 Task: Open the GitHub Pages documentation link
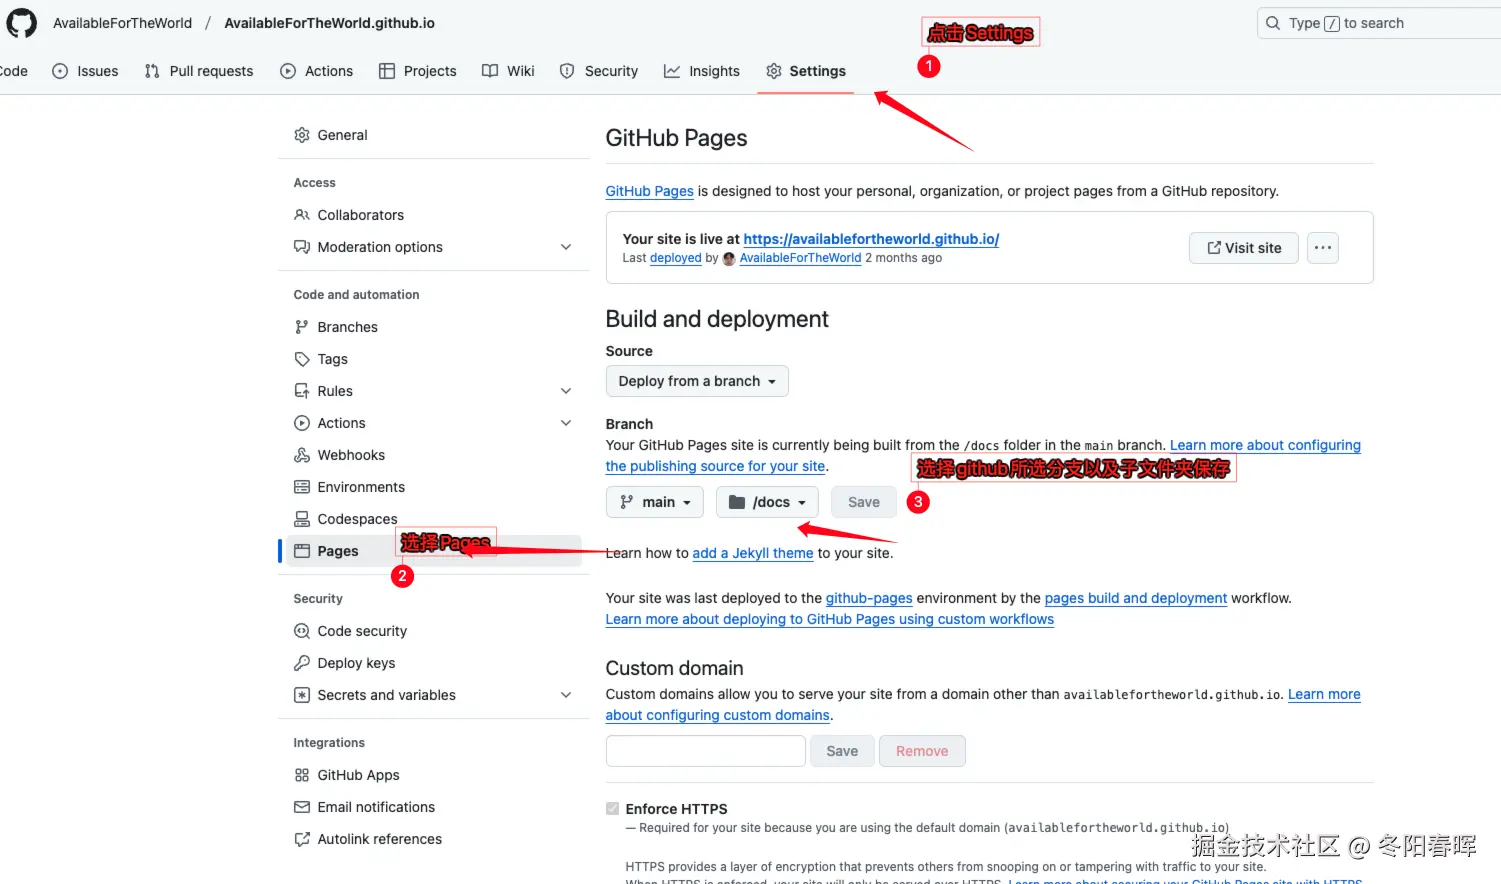click(649, 191)
